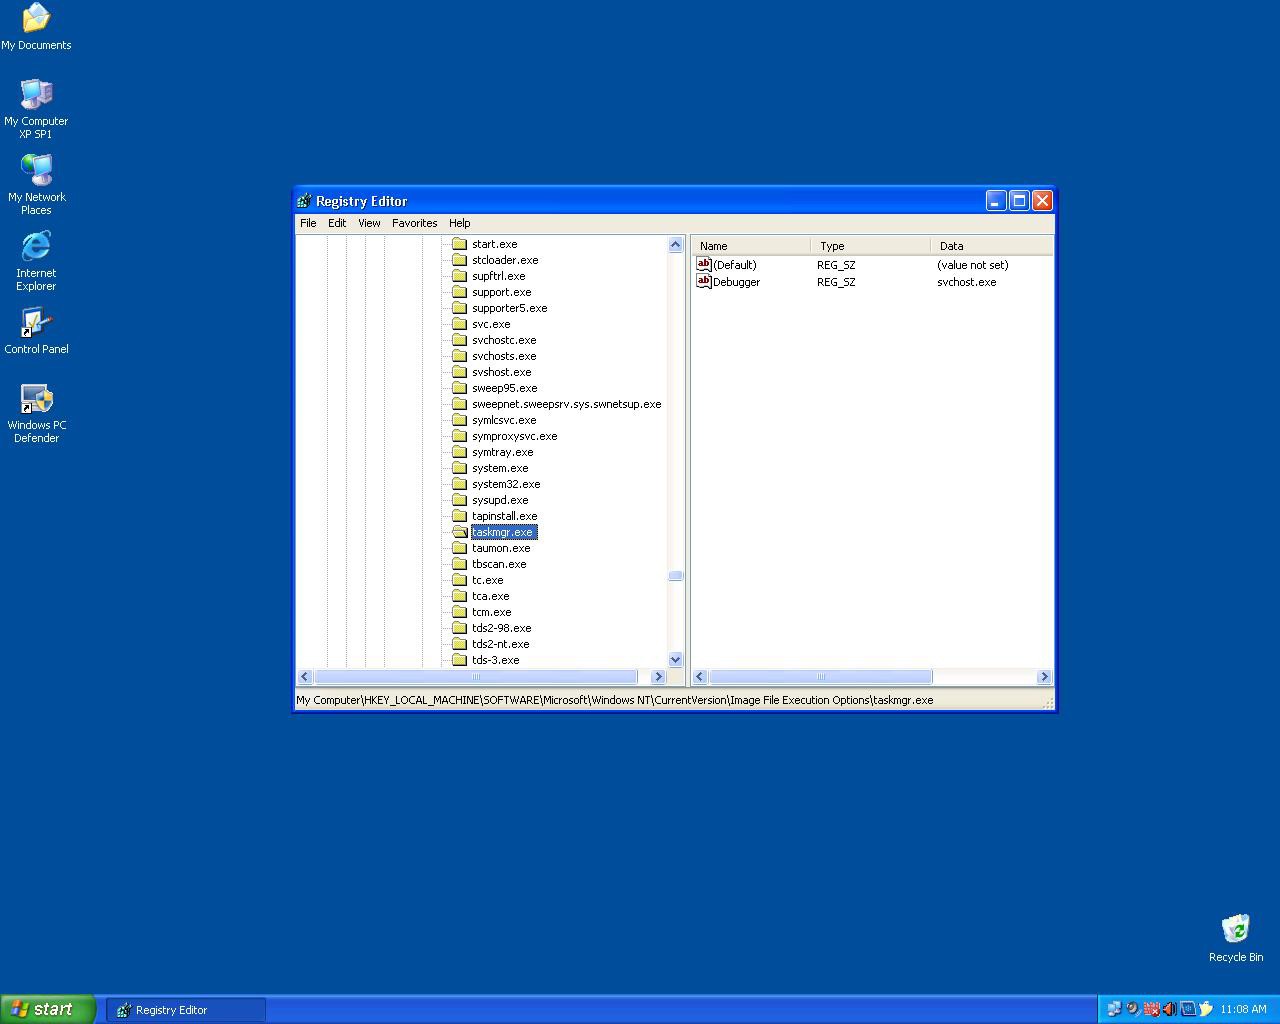Select the system32.exe registry key

point(505,484)
